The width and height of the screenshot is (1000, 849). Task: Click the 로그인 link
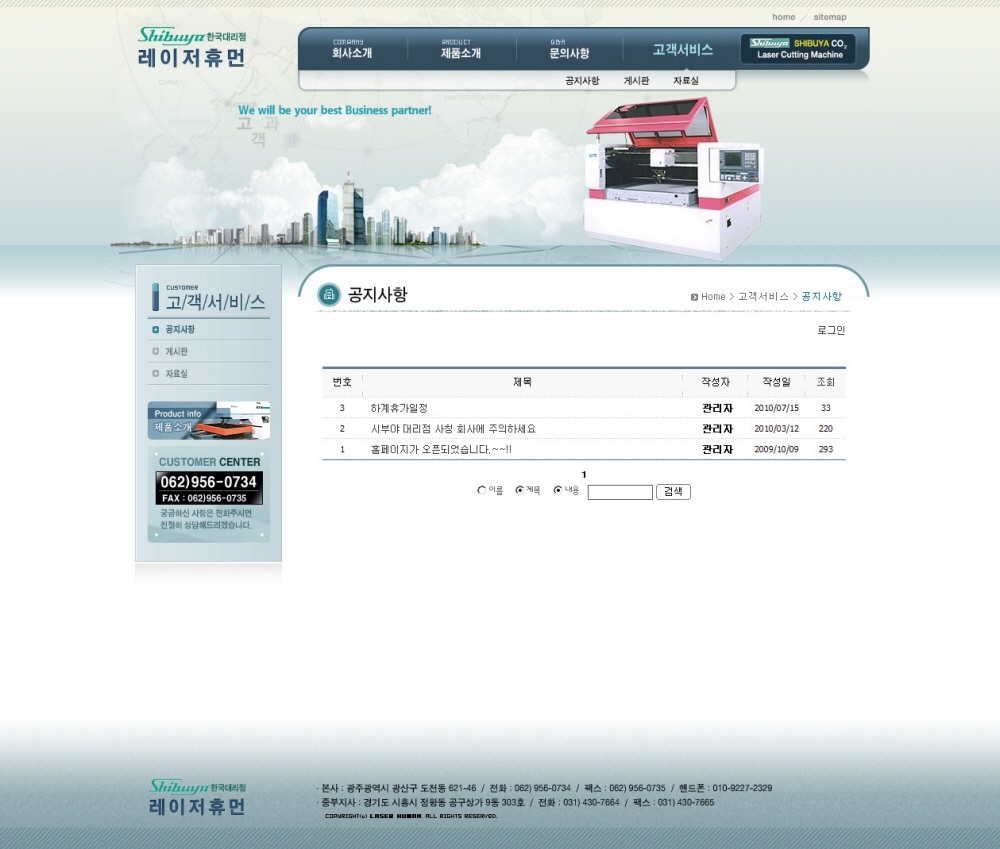click(x=831, y=330)
